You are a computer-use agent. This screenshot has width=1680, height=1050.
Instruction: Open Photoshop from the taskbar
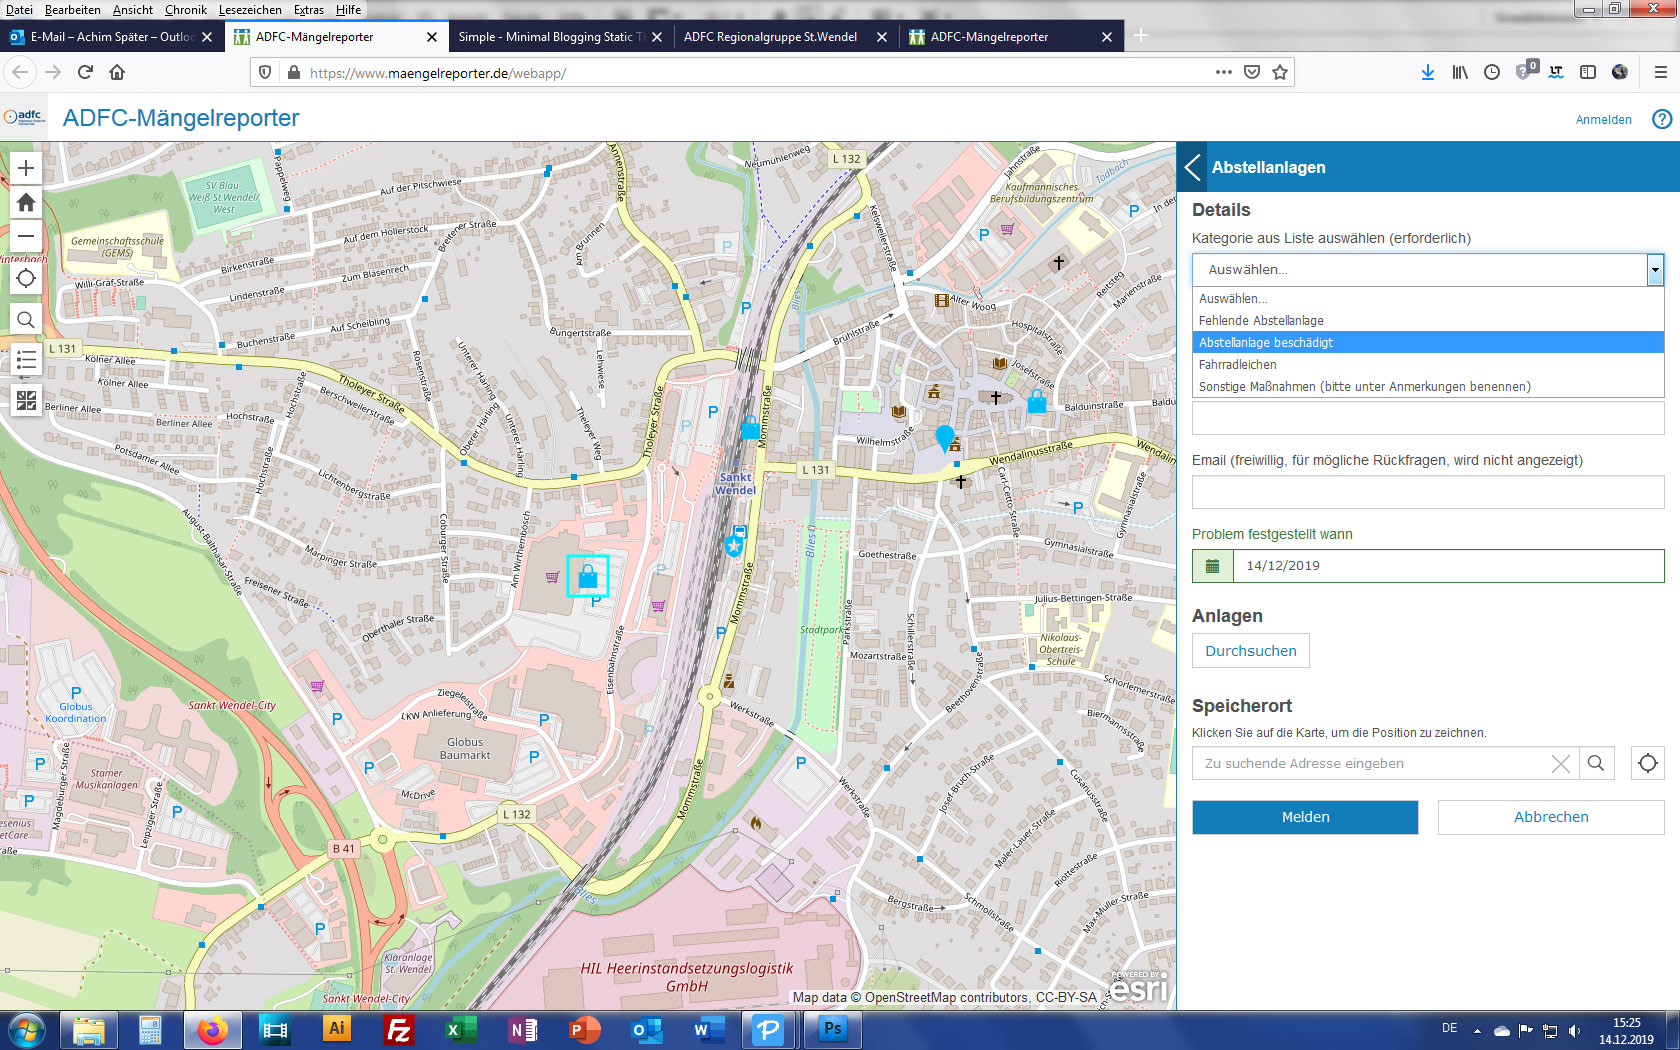tap(832, 1030)
